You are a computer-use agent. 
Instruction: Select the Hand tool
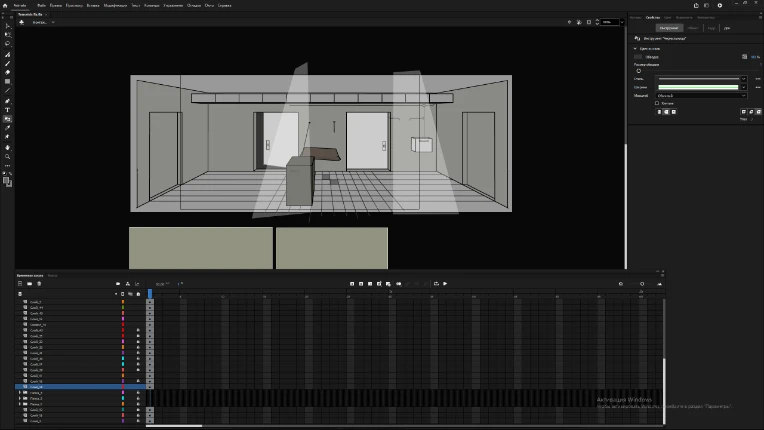(x=7, y=147)
